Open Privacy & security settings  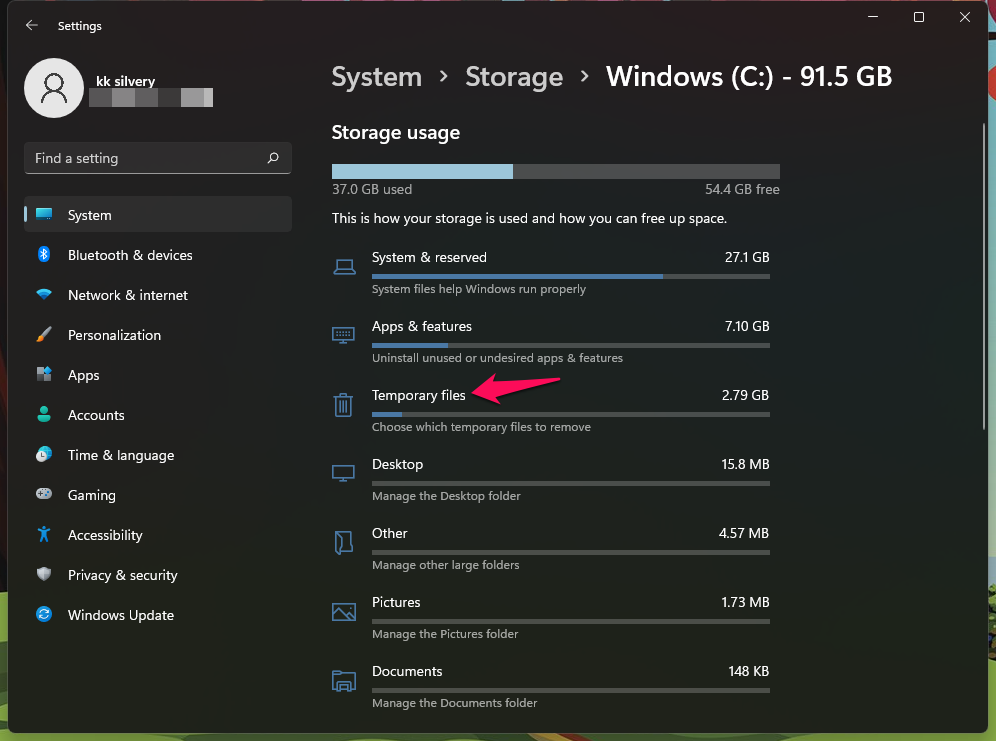pos(158,575)
